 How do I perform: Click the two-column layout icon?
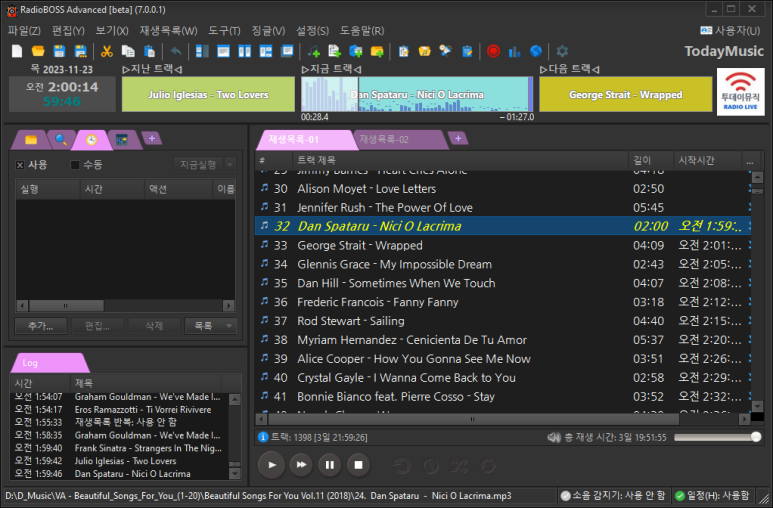tap(245, 51)
